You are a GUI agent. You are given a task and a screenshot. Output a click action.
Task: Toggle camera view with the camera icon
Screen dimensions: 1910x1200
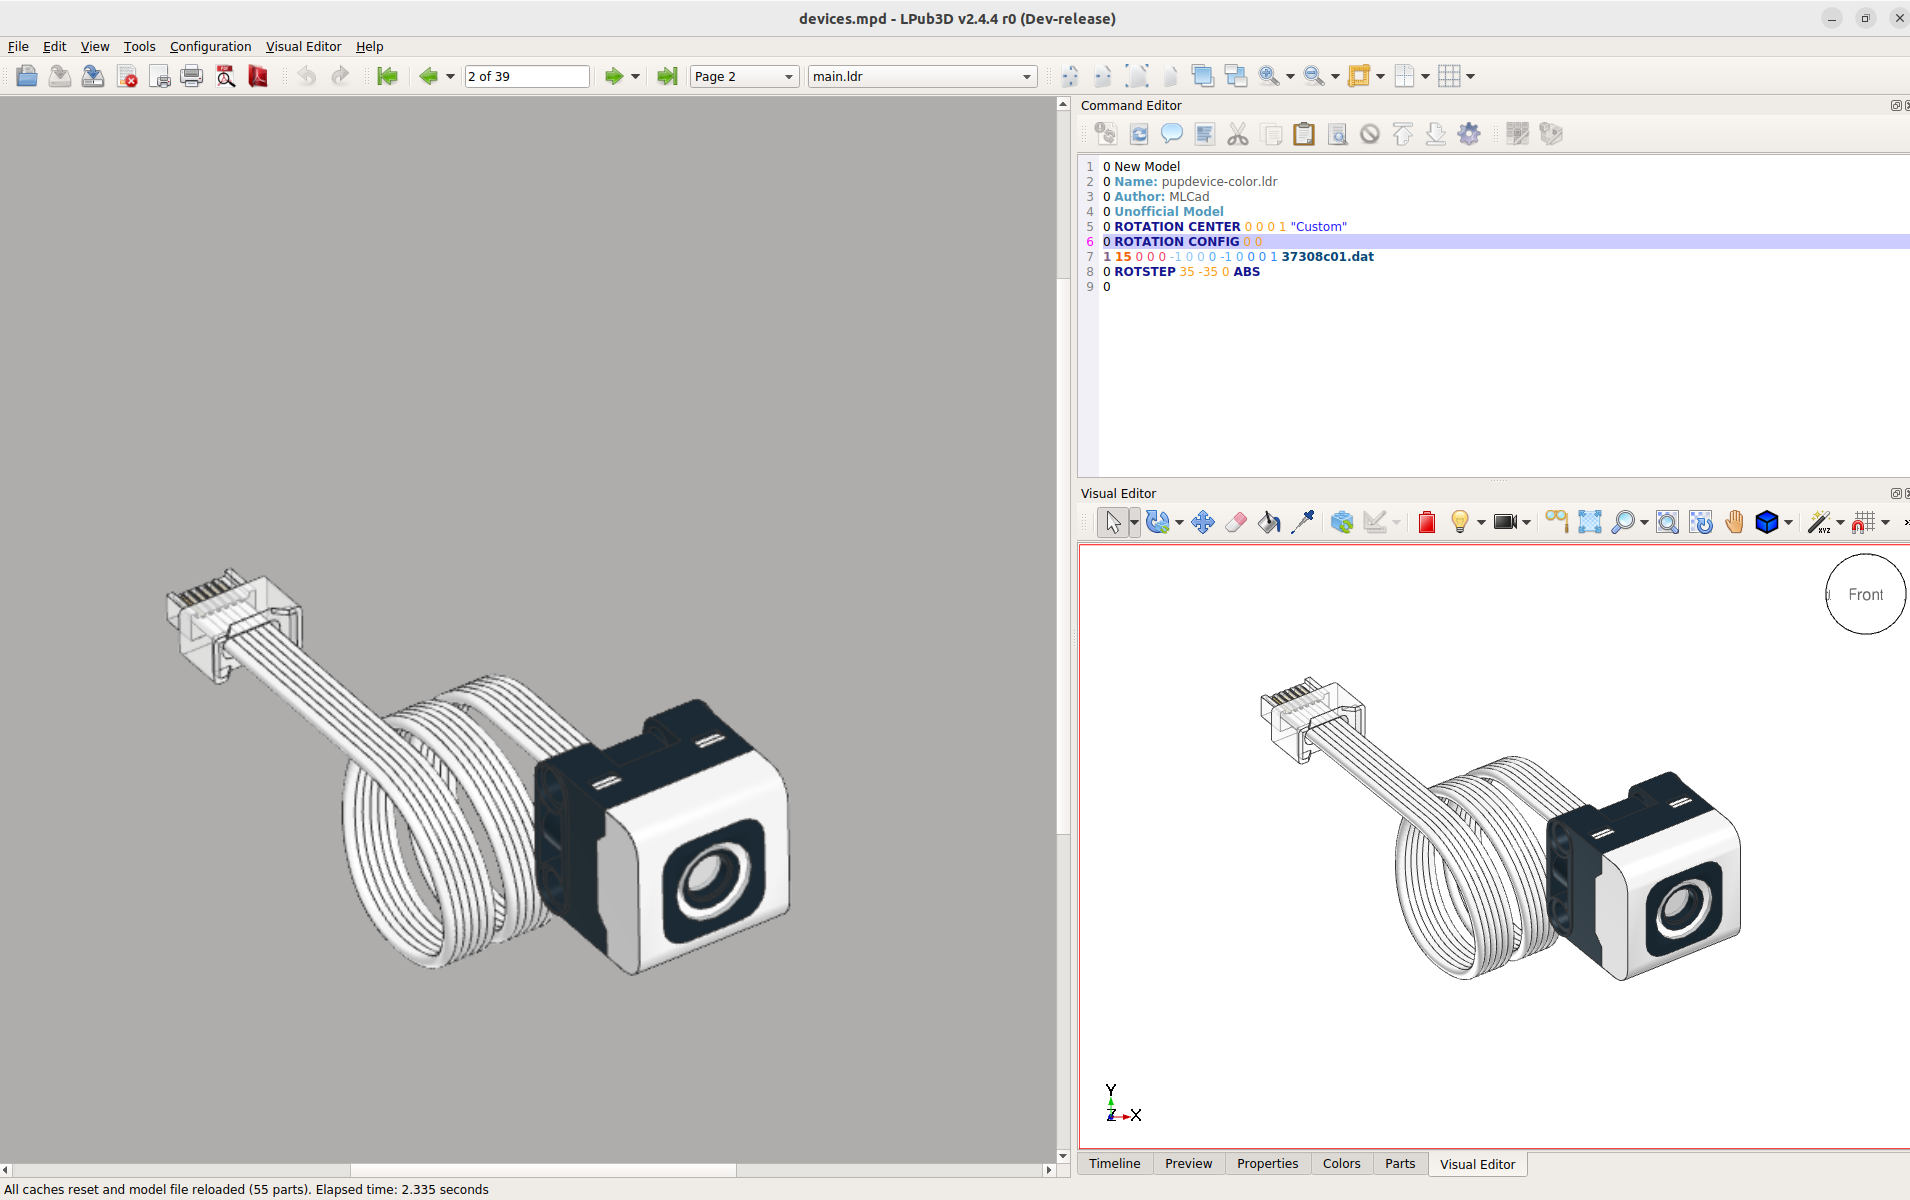pyautogui.click(x=1505, y=521)
